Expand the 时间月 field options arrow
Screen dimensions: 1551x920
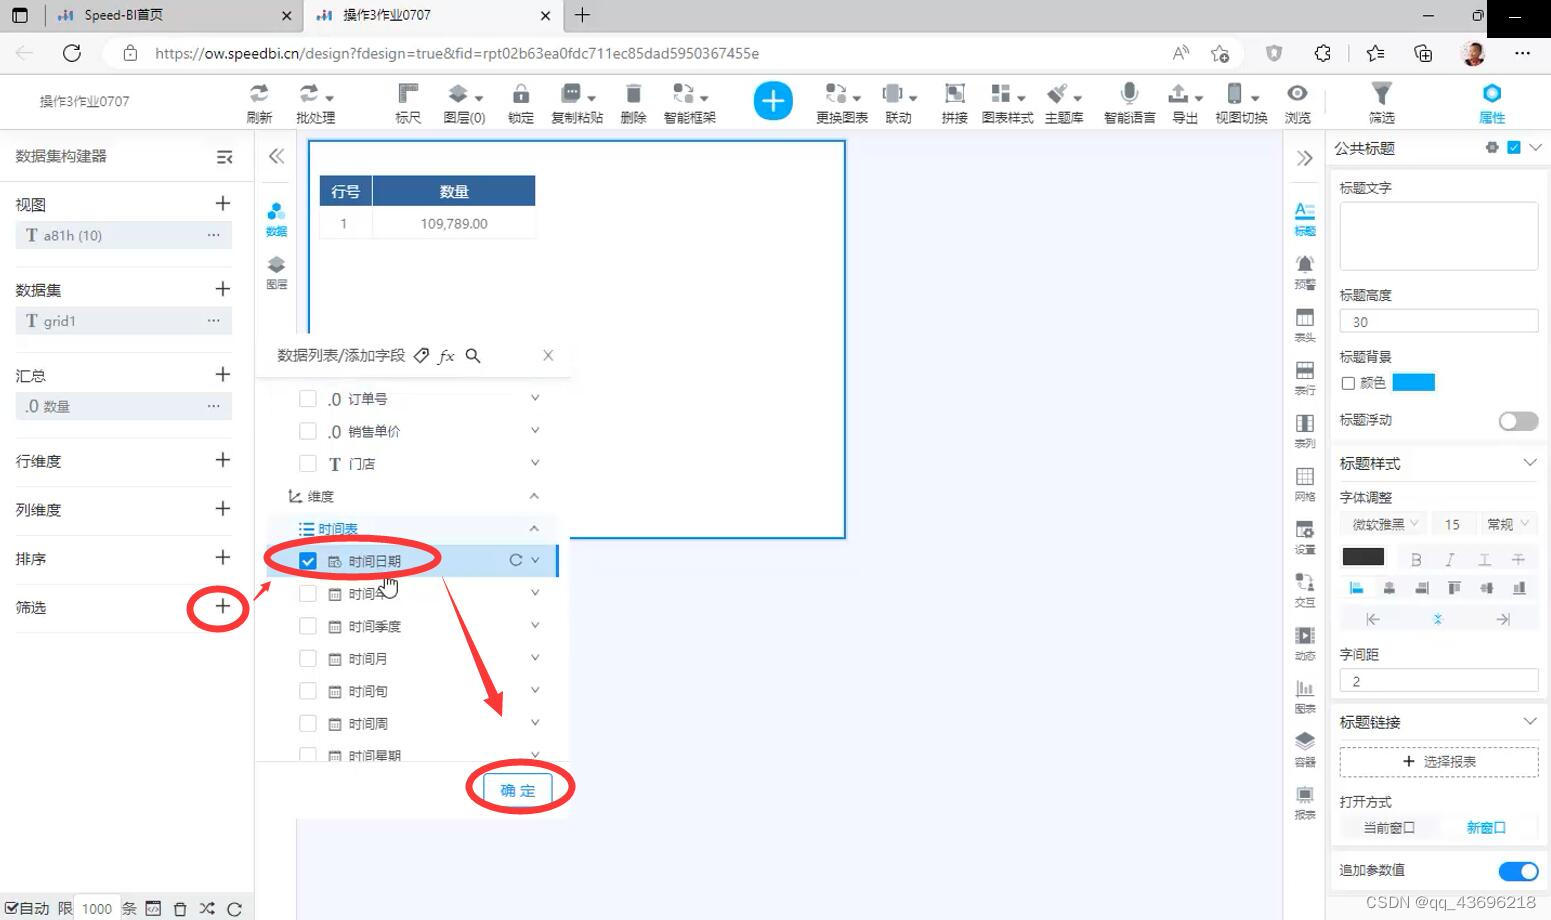(535, 658)
